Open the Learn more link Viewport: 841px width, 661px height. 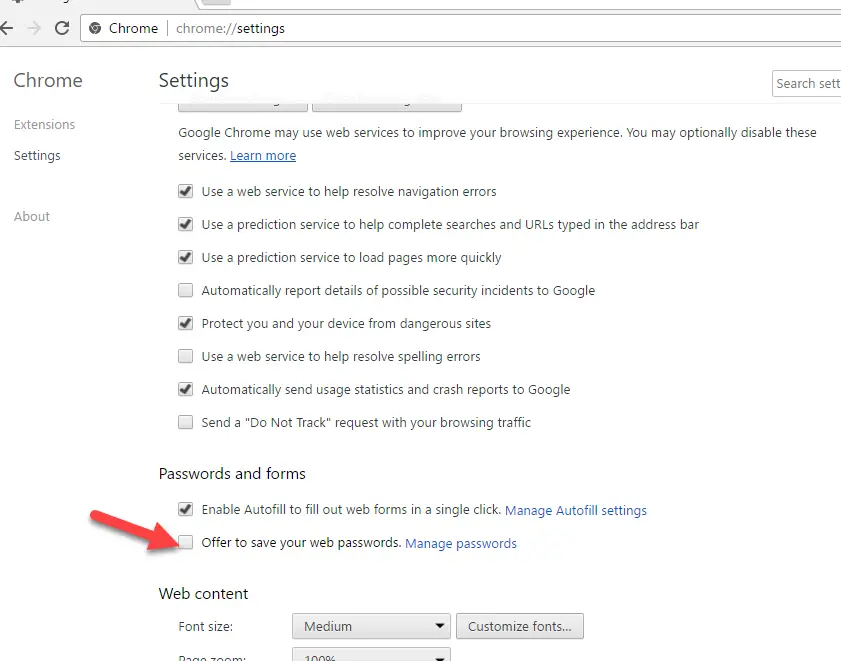click(263, 156)
